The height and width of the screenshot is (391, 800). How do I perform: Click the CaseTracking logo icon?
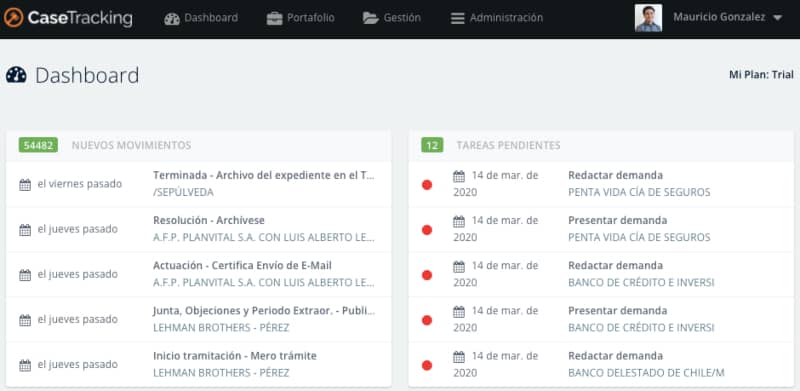coord(13,18)
